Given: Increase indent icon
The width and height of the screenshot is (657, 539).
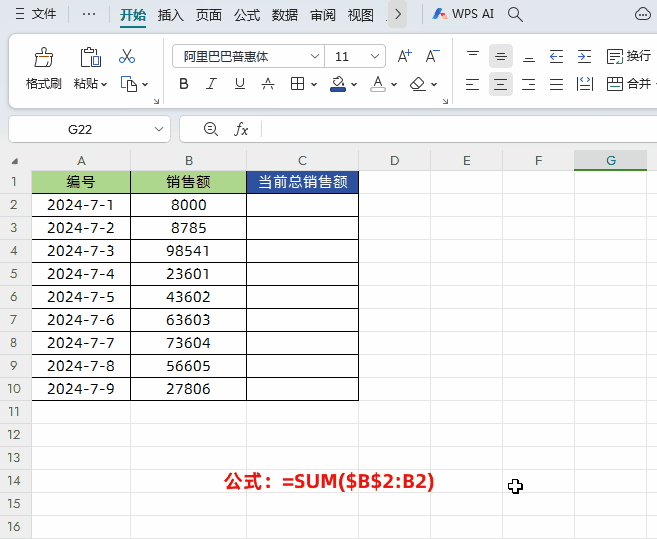Looking at the screenshot, I should point(585,56).
